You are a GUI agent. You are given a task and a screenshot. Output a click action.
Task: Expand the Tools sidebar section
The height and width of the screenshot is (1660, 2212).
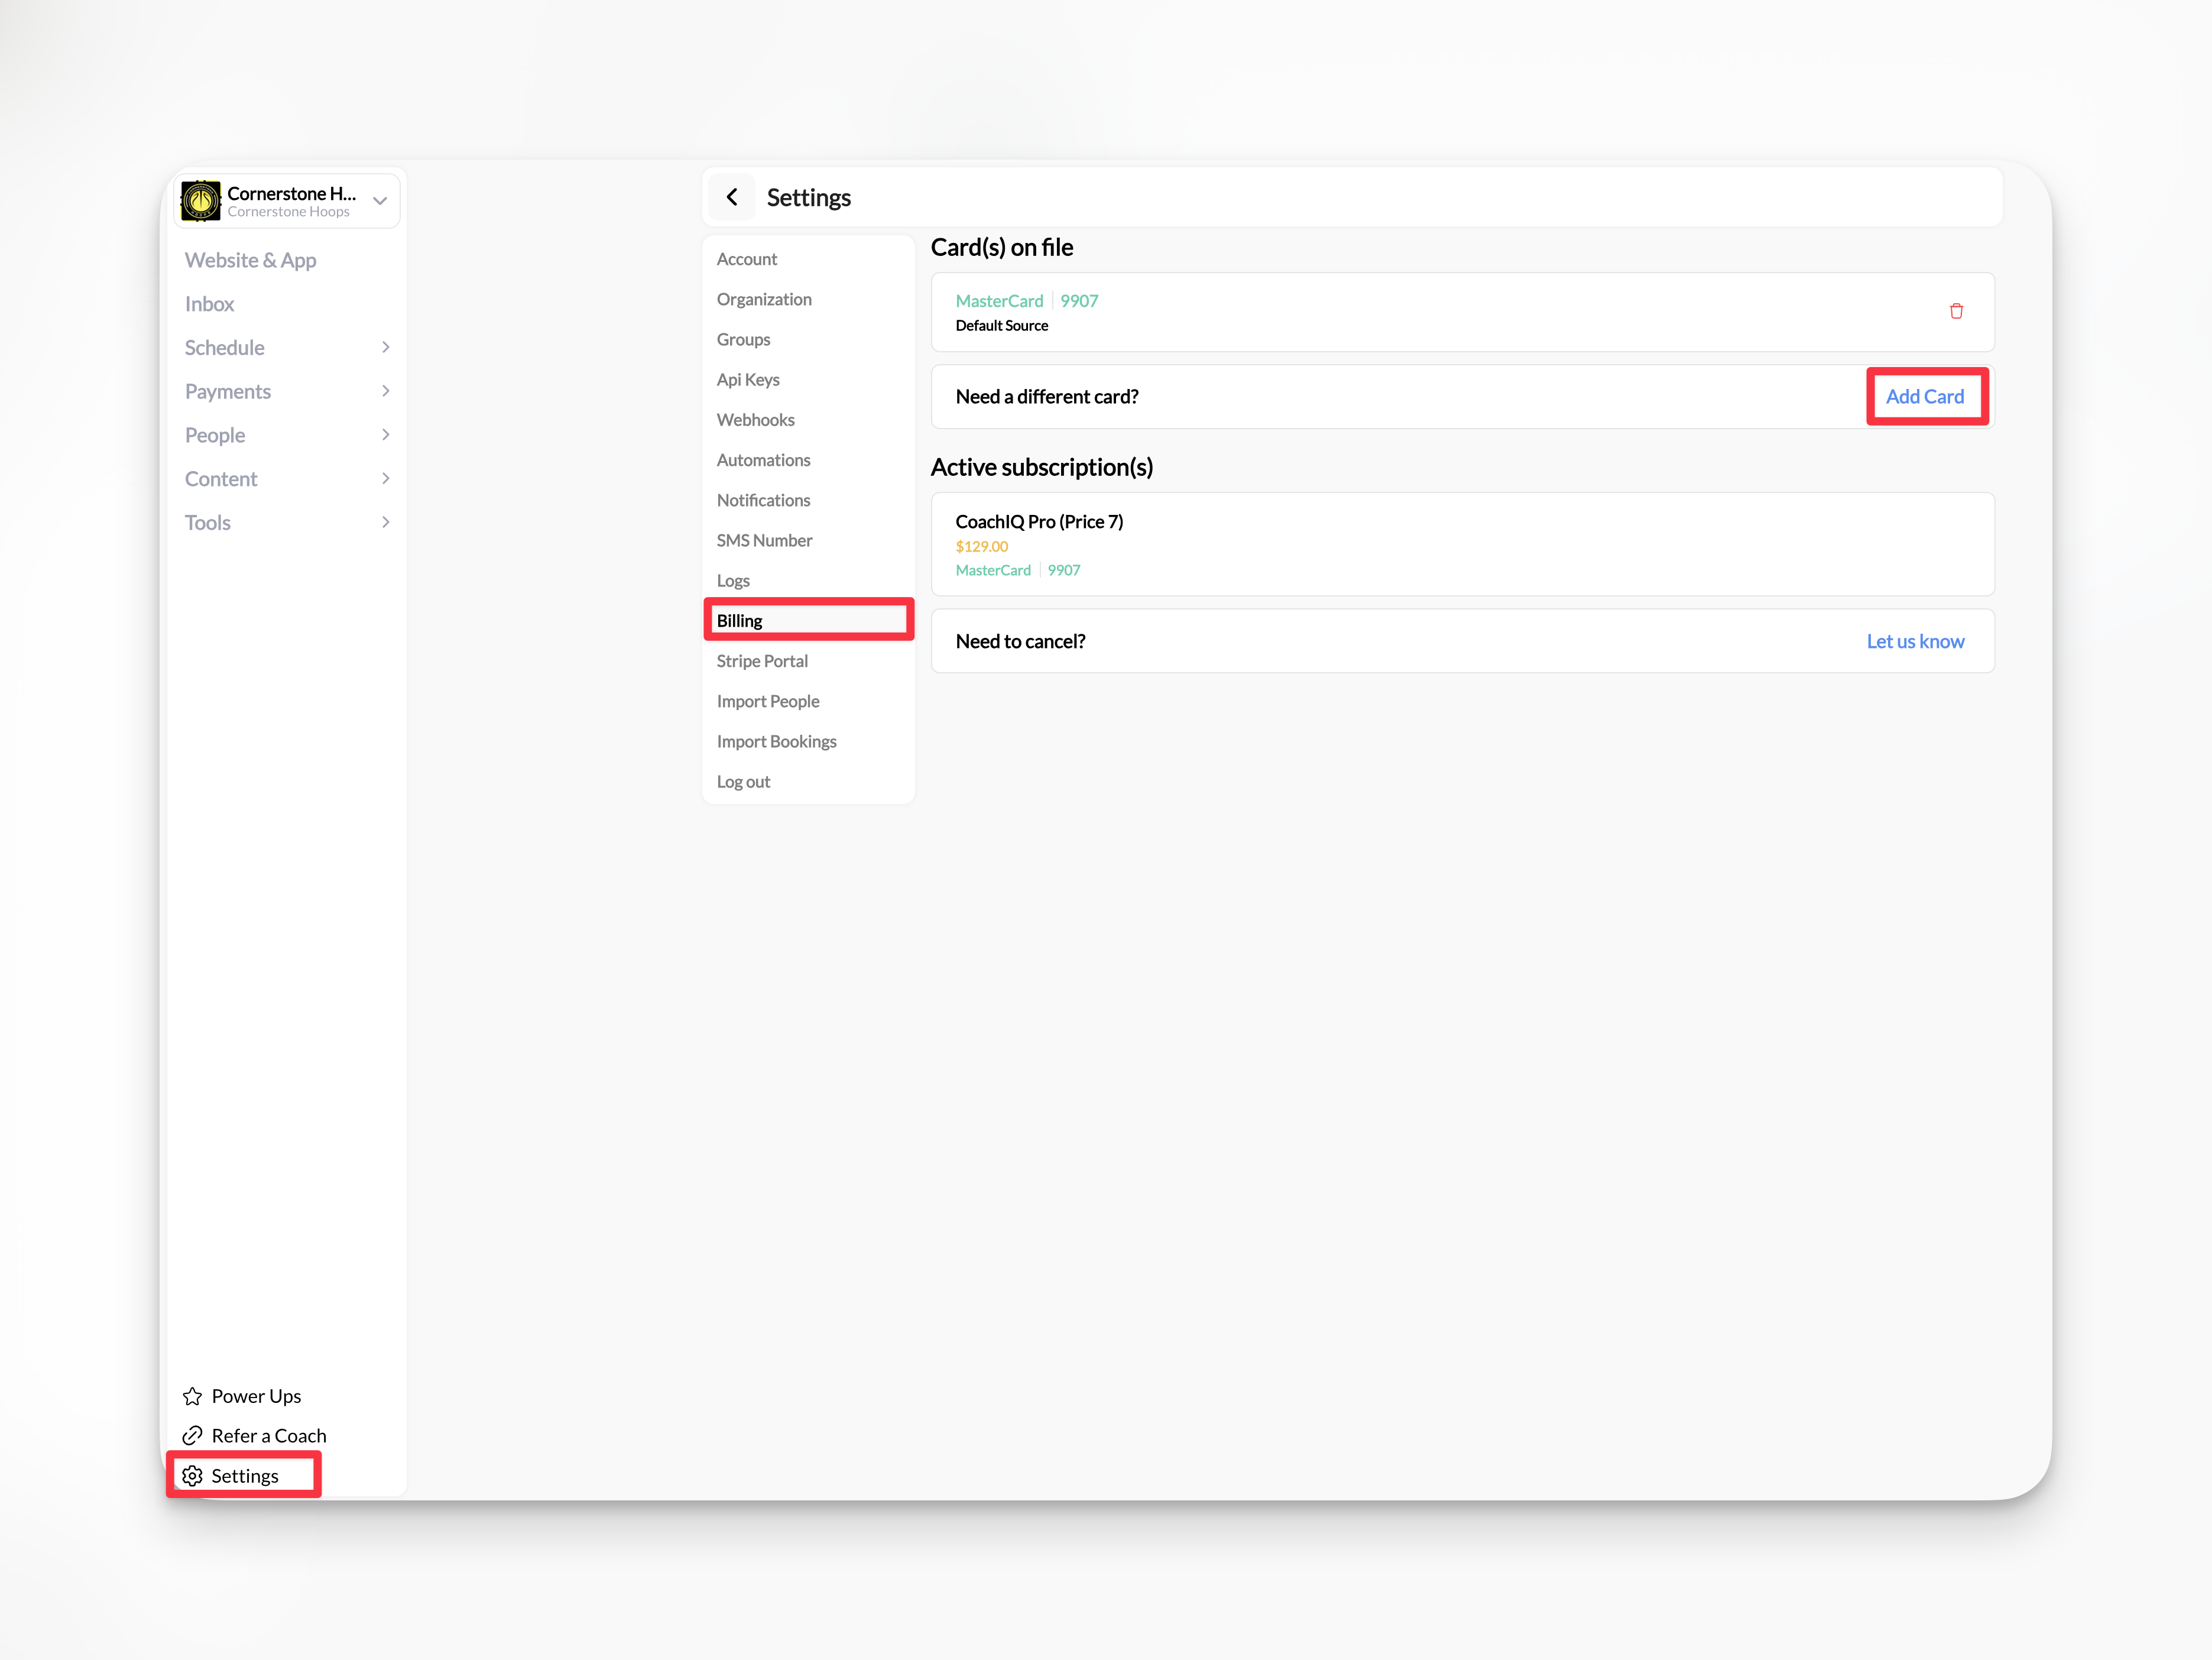pos(385,523)
